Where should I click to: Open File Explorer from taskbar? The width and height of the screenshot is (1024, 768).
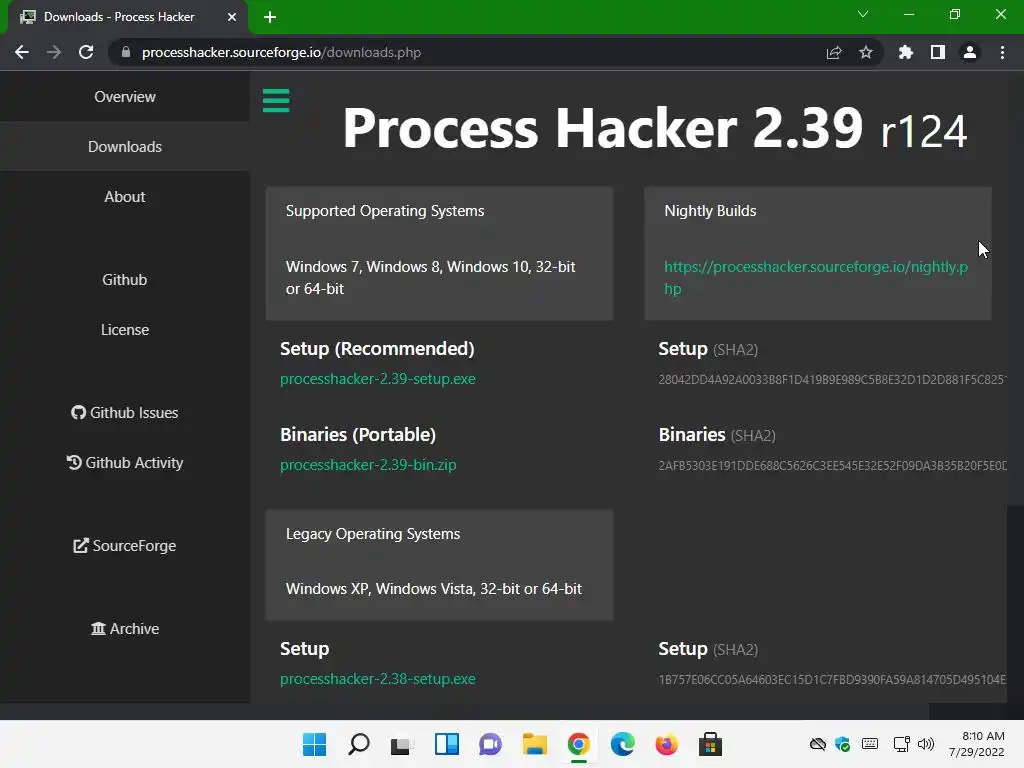click(x=534, y=744)
